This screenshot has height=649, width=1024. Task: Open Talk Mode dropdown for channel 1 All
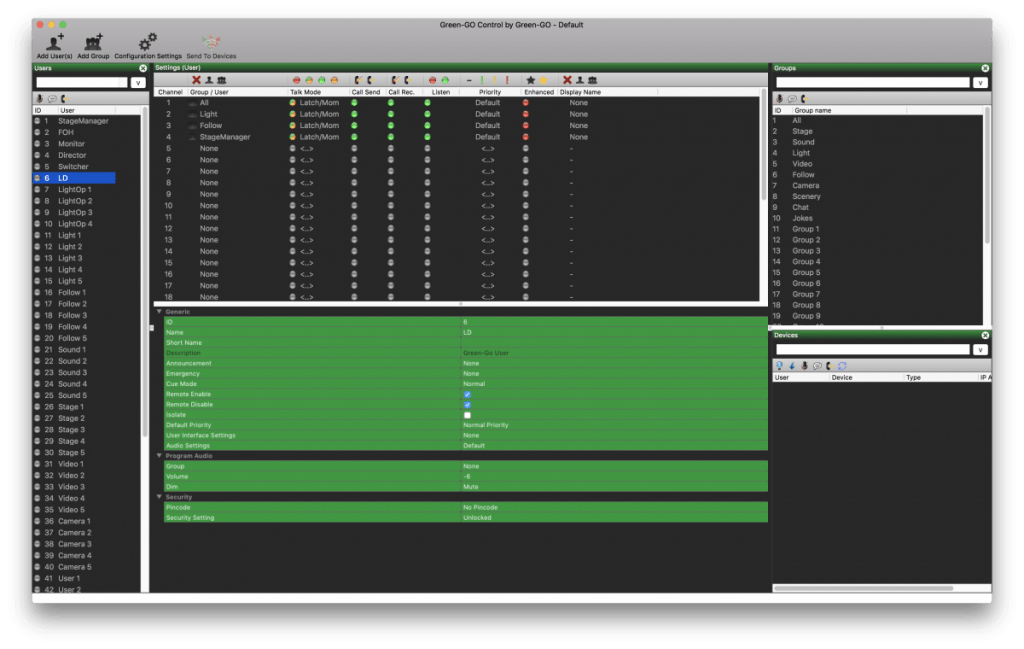319,103
